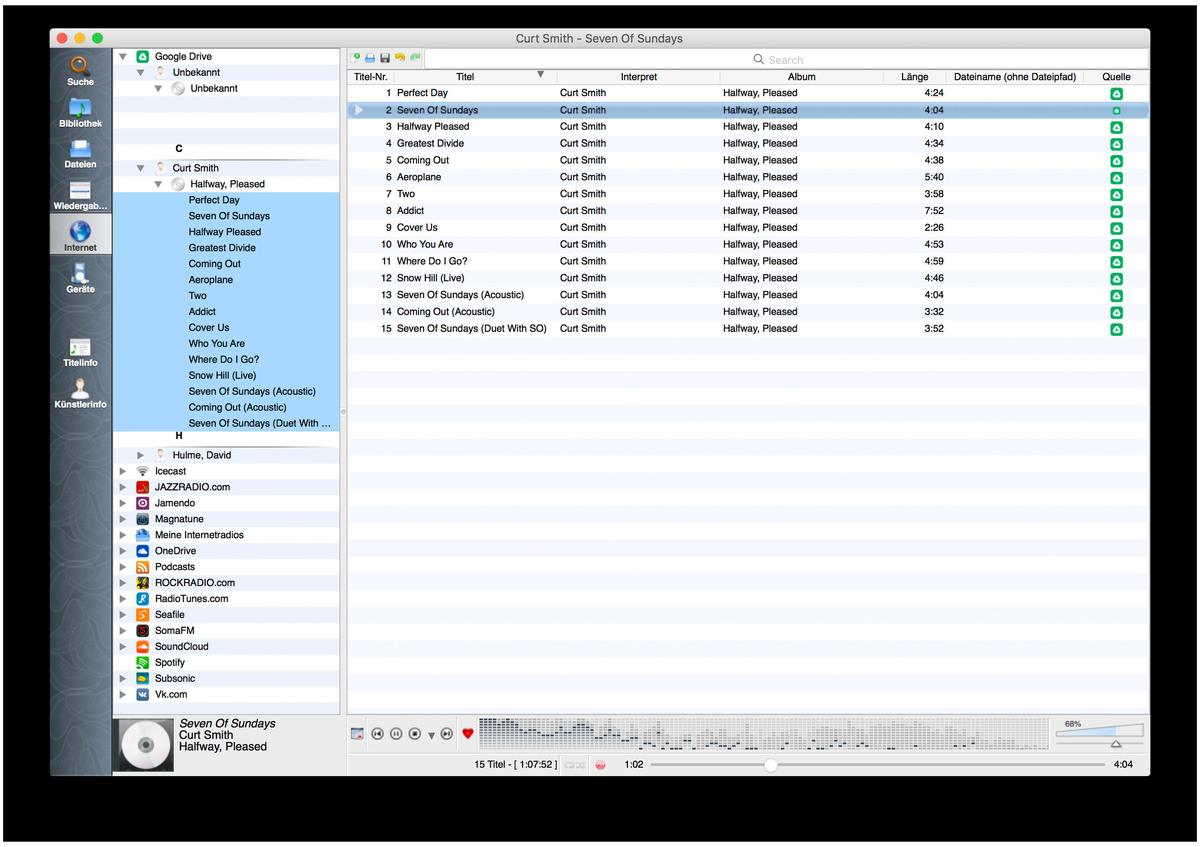Image resolution: width=1200 pixels, height=847 pixels.
Task: Switch to Bibliothek sidebar tab
Action: point(80,111)
